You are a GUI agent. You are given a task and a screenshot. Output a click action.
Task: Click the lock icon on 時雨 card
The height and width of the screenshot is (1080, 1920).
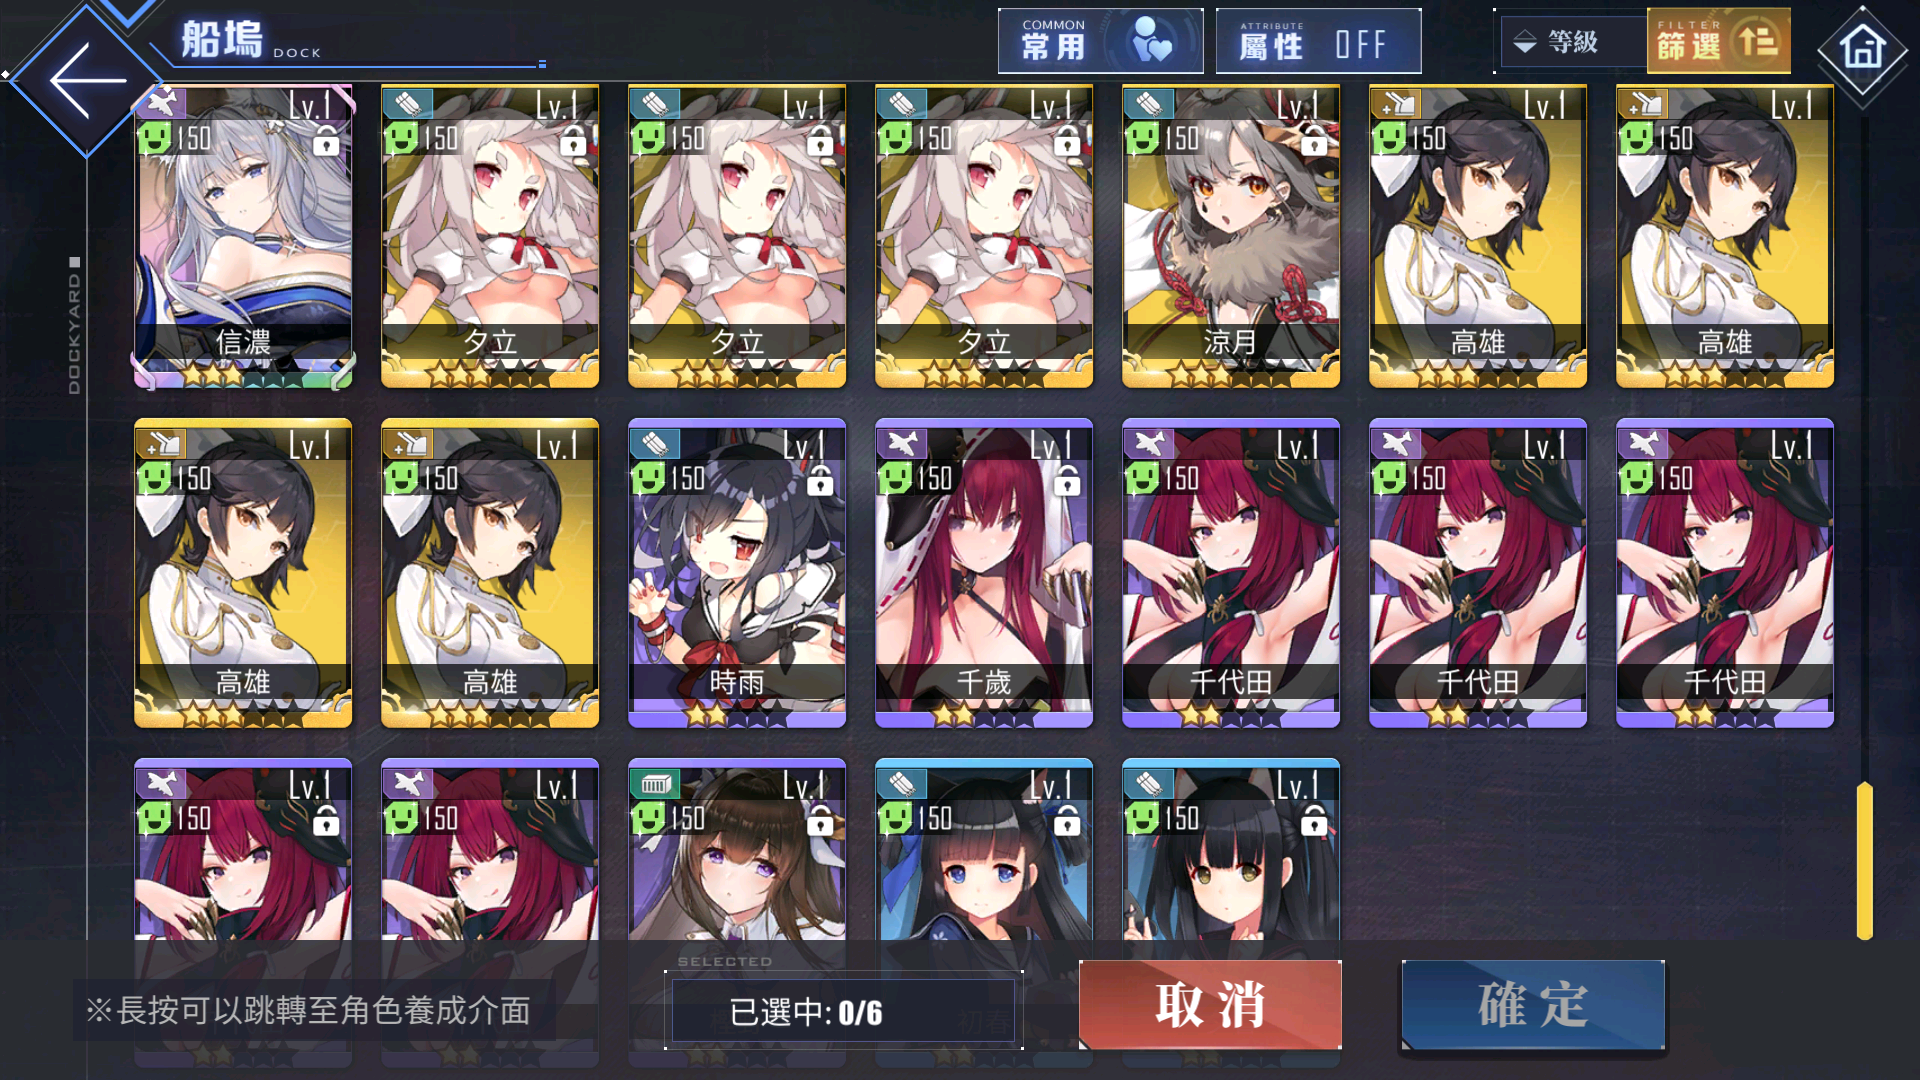tap(820, 481)
